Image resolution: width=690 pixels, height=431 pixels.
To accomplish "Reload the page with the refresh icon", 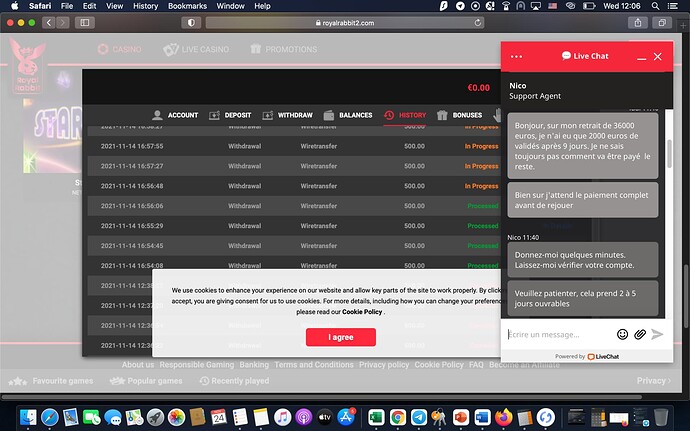I will click(x=477, y=22).
